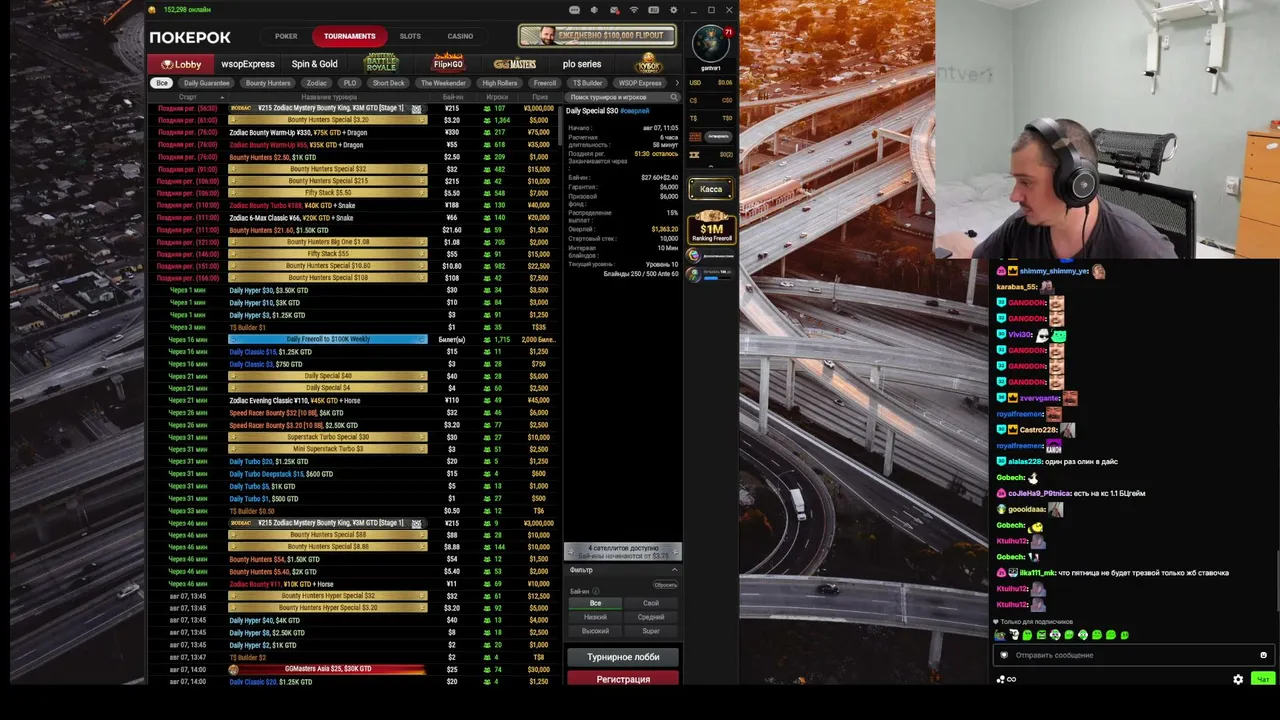Sort tournaments by Приз column
Image resolution: width=1280 pixels, height=720 pixels.
point(540,97)
